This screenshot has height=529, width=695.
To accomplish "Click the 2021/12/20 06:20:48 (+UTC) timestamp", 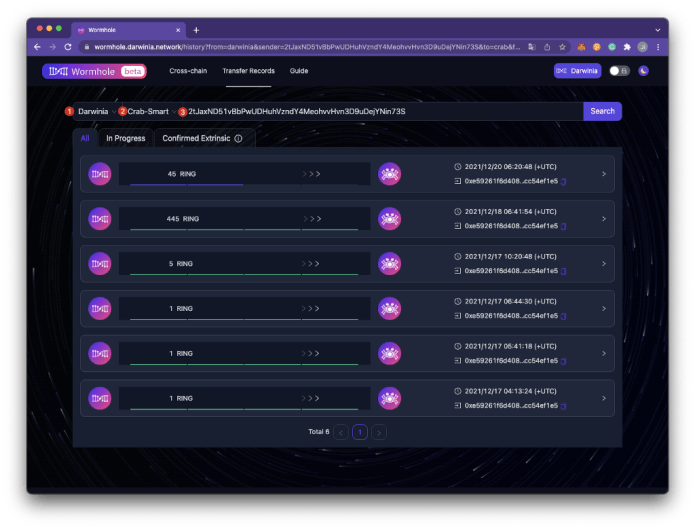I will pyautogui.click(x=510, y=167).
